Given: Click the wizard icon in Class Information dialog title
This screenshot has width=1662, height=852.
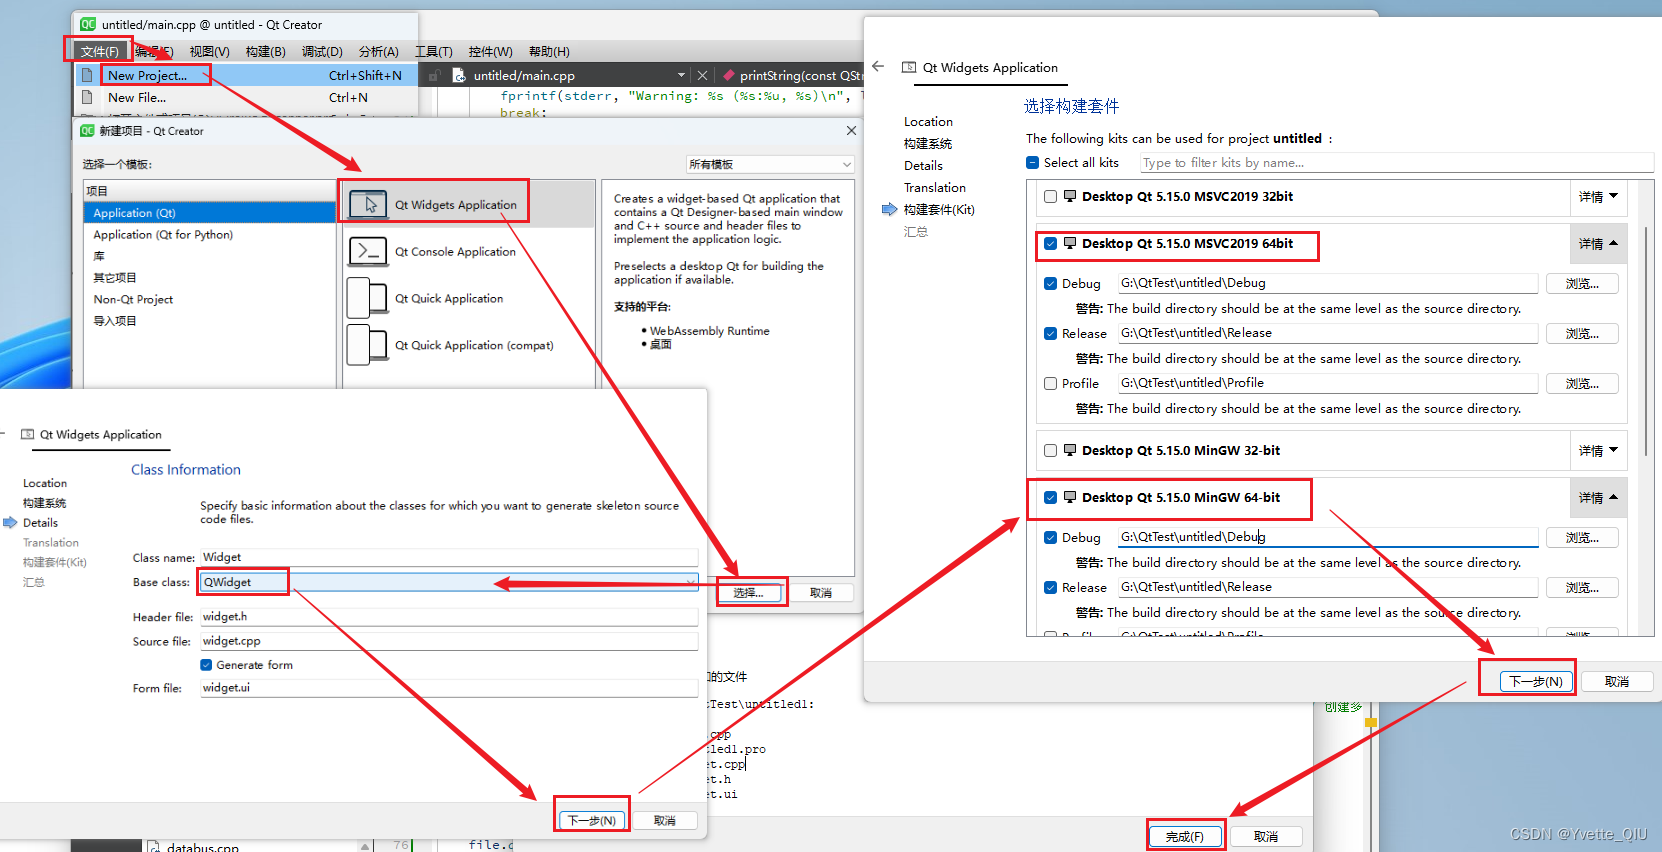Looking at the screenshot, I should [28, 434].
